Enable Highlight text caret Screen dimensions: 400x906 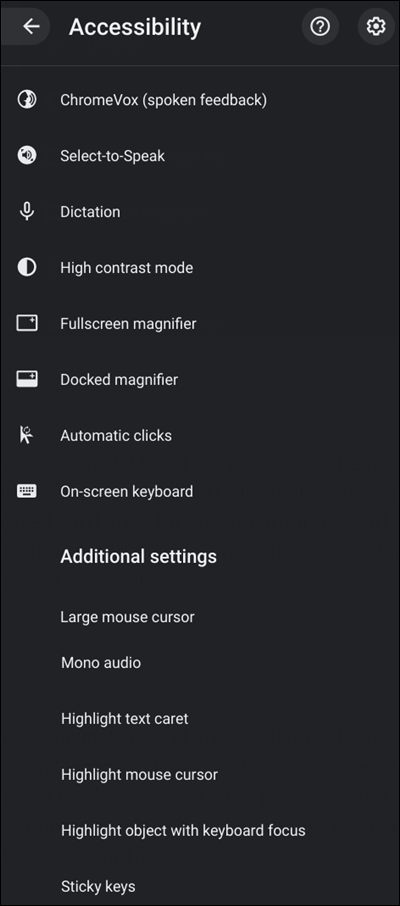click(200, 718)
